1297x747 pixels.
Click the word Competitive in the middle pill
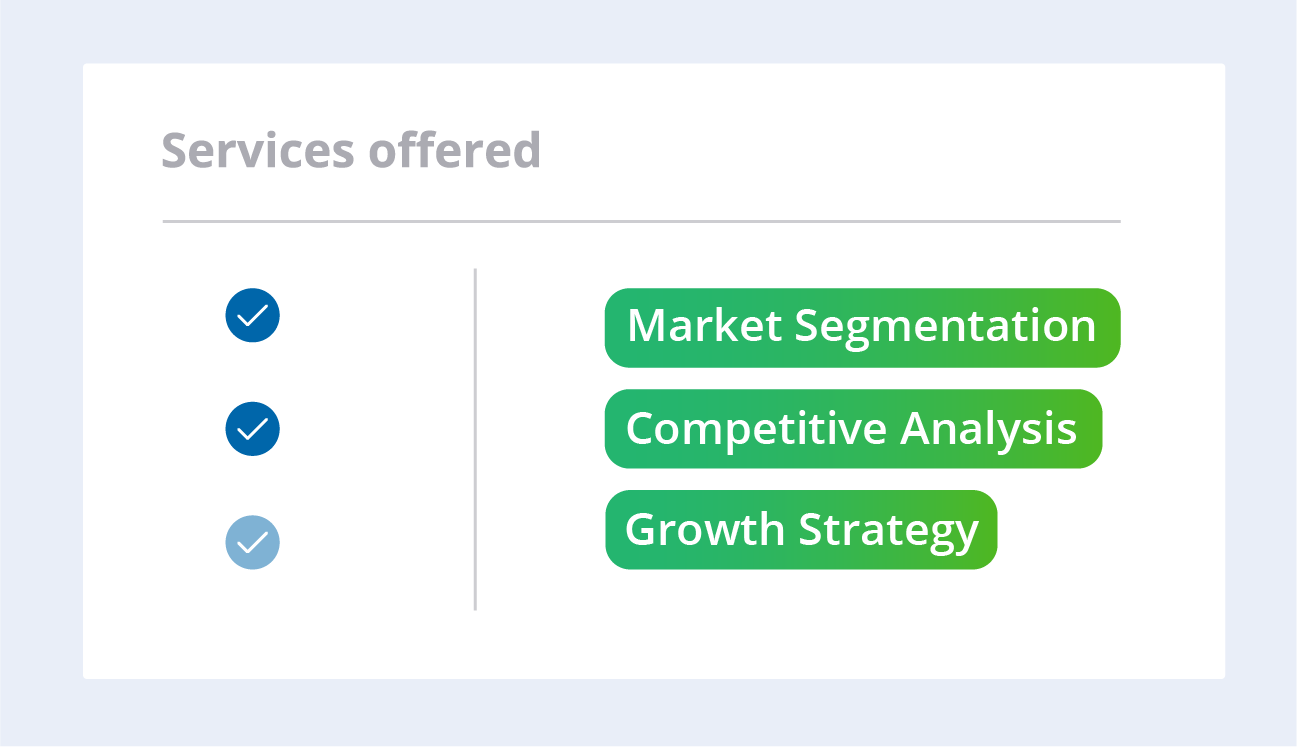pyautogui.click(x=757, y=428)
